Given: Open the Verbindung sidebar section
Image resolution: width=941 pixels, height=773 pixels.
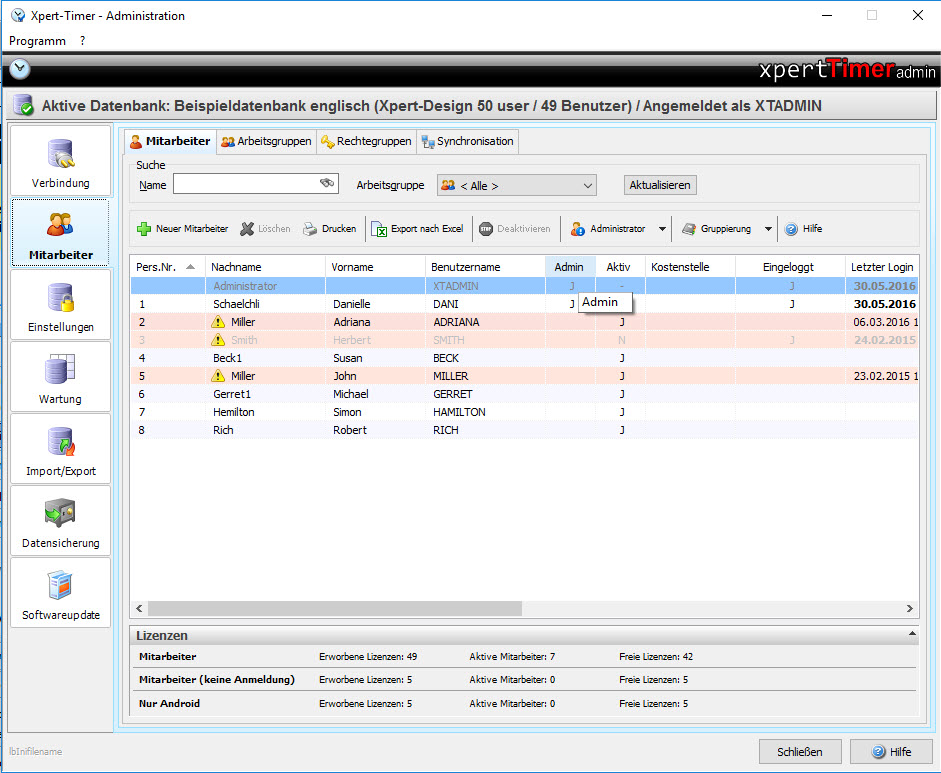Looking at the screenshot, I should click(x=61, y=161).
